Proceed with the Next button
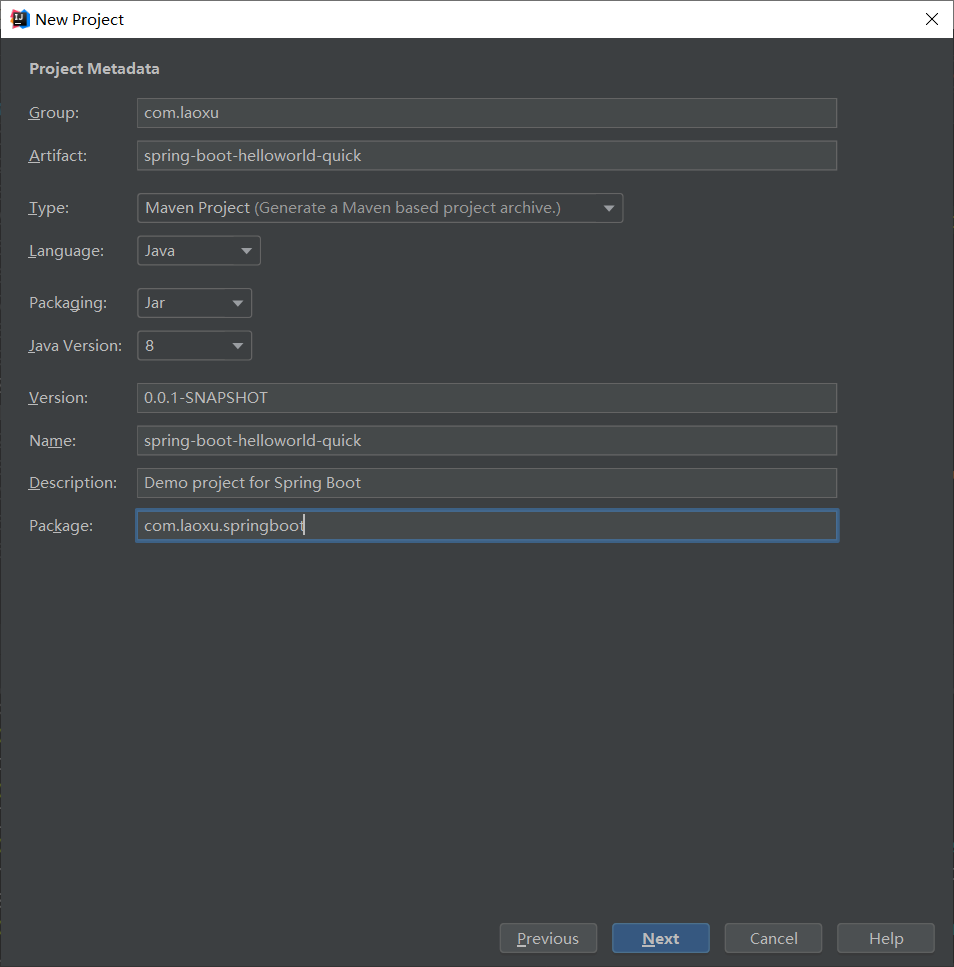Viewport: 954px width, 967px height. coord(660,938)
